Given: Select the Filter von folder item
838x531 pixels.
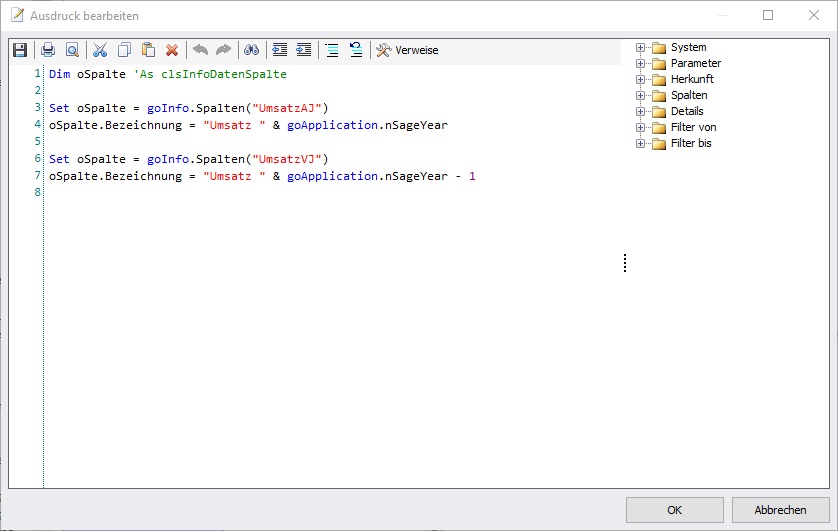Looking at the screenshot, I should 693,128.
